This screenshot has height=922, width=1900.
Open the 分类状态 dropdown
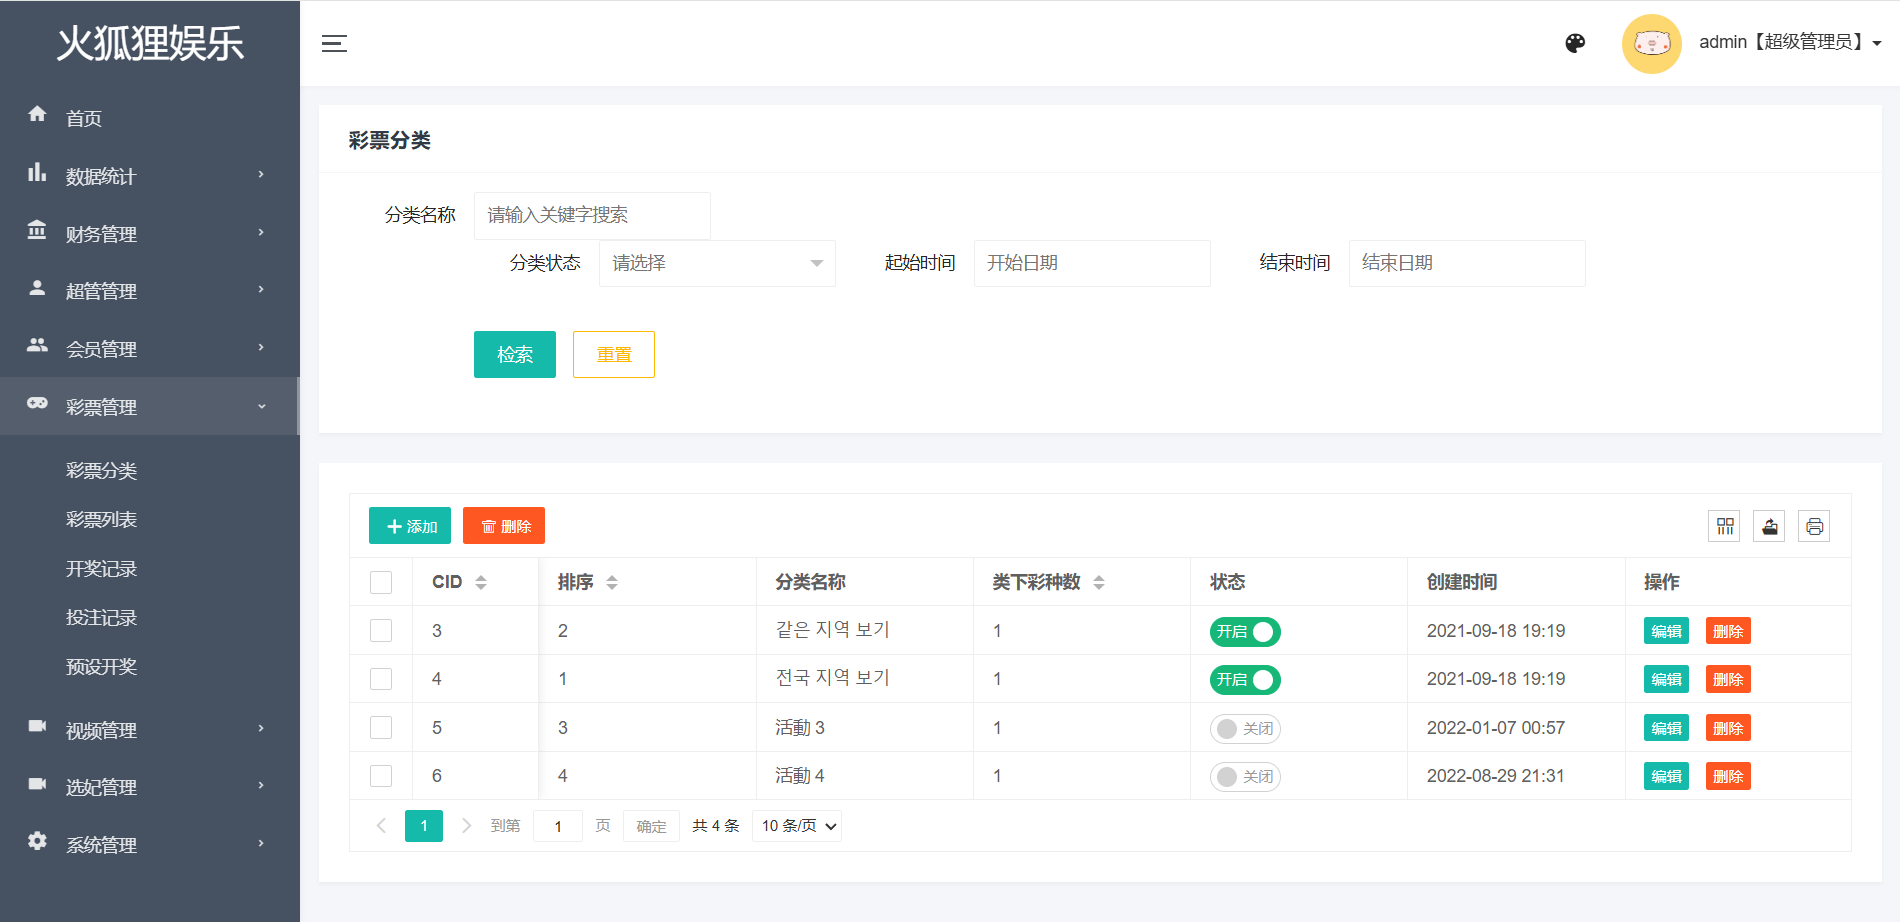[717, 263]
